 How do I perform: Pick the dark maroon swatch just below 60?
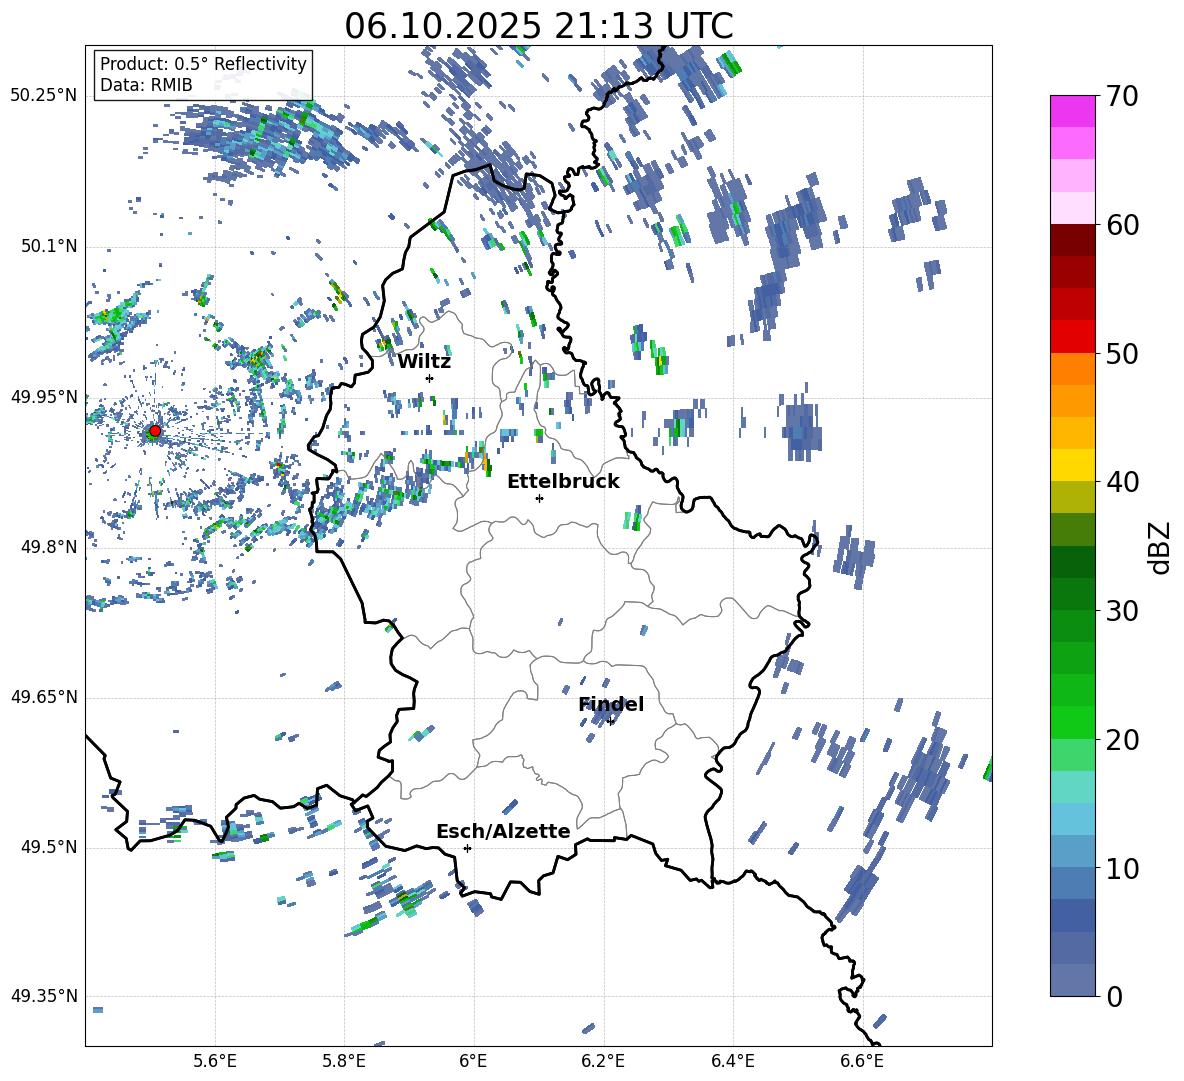click(x=1073, y=240)
